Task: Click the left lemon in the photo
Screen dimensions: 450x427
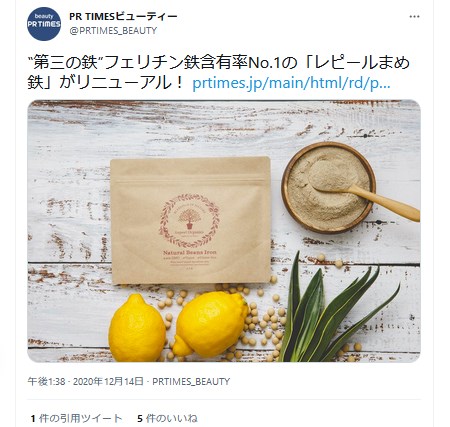Action: [x=137, y=328]
